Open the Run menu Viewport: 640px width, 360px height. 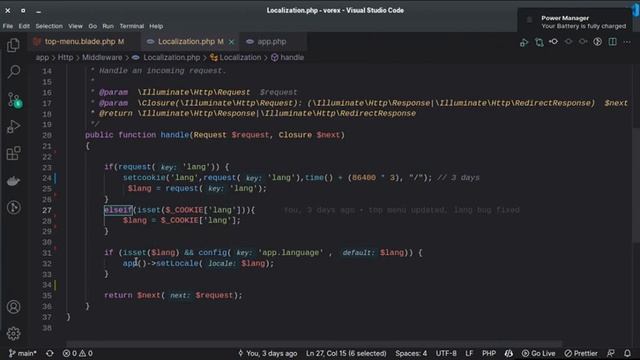coord(108,26)
